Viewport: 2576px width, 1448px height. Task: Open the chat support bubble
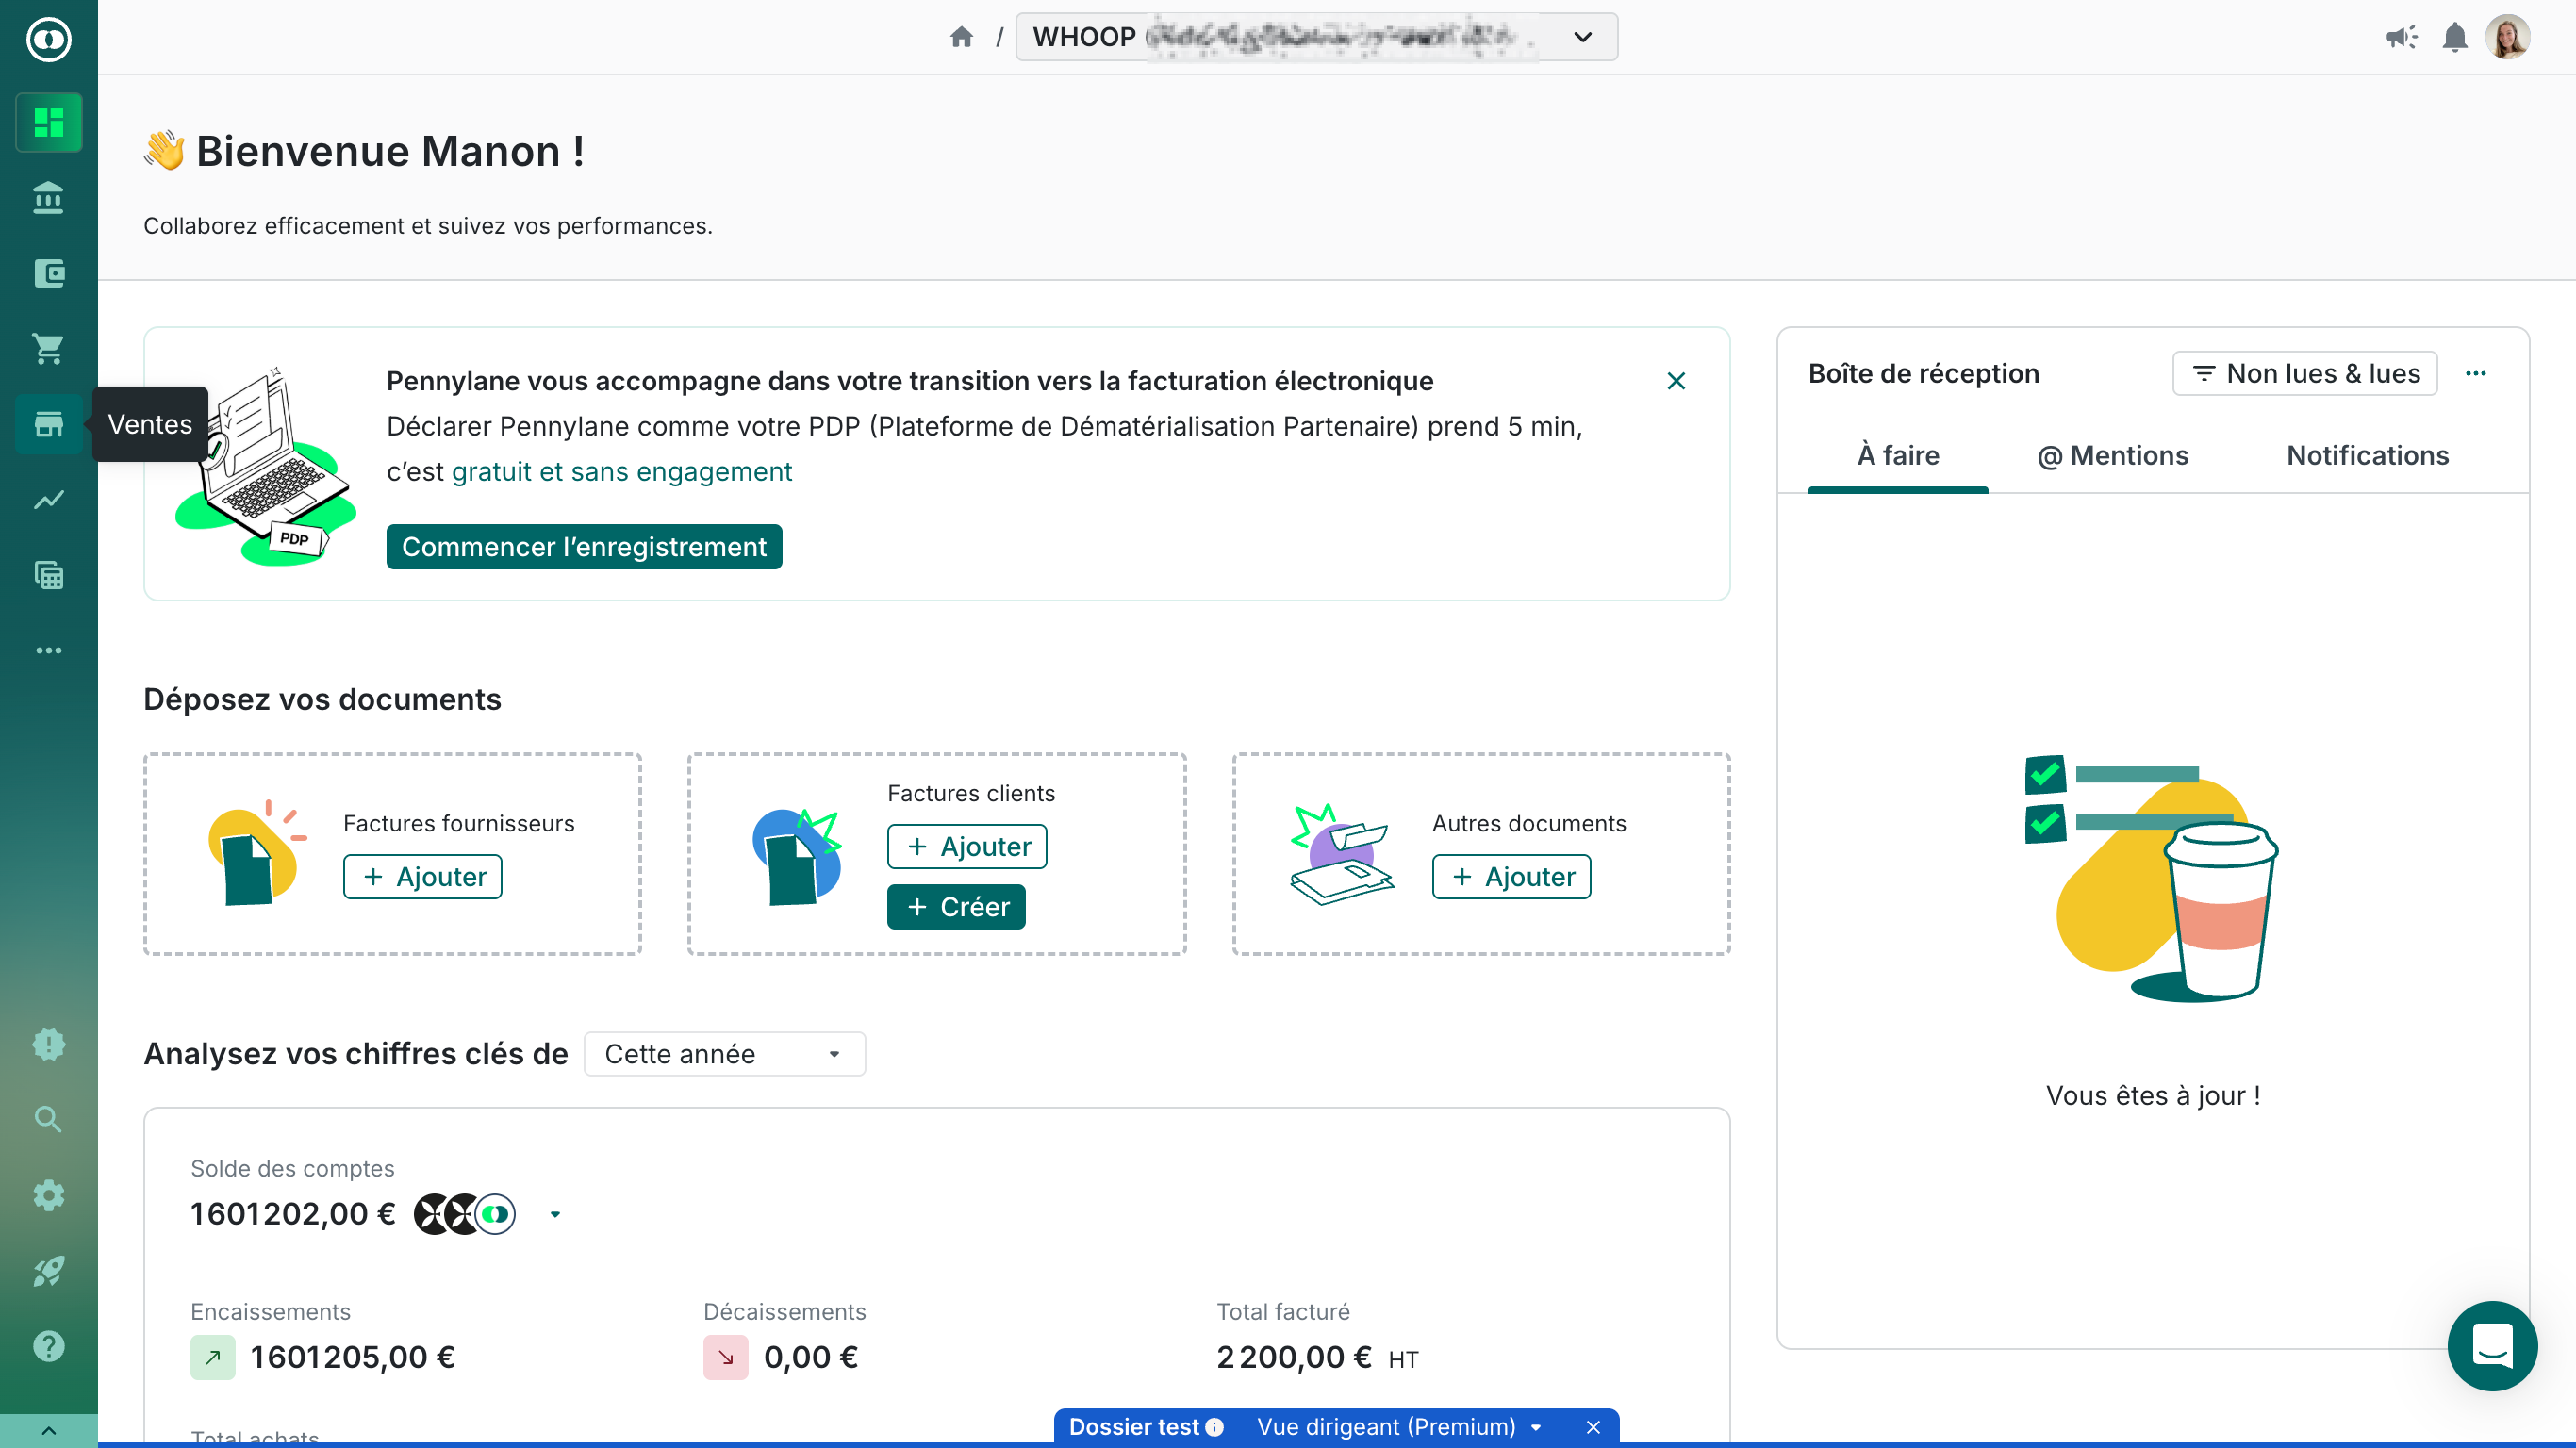(x=2491, y=1345)
